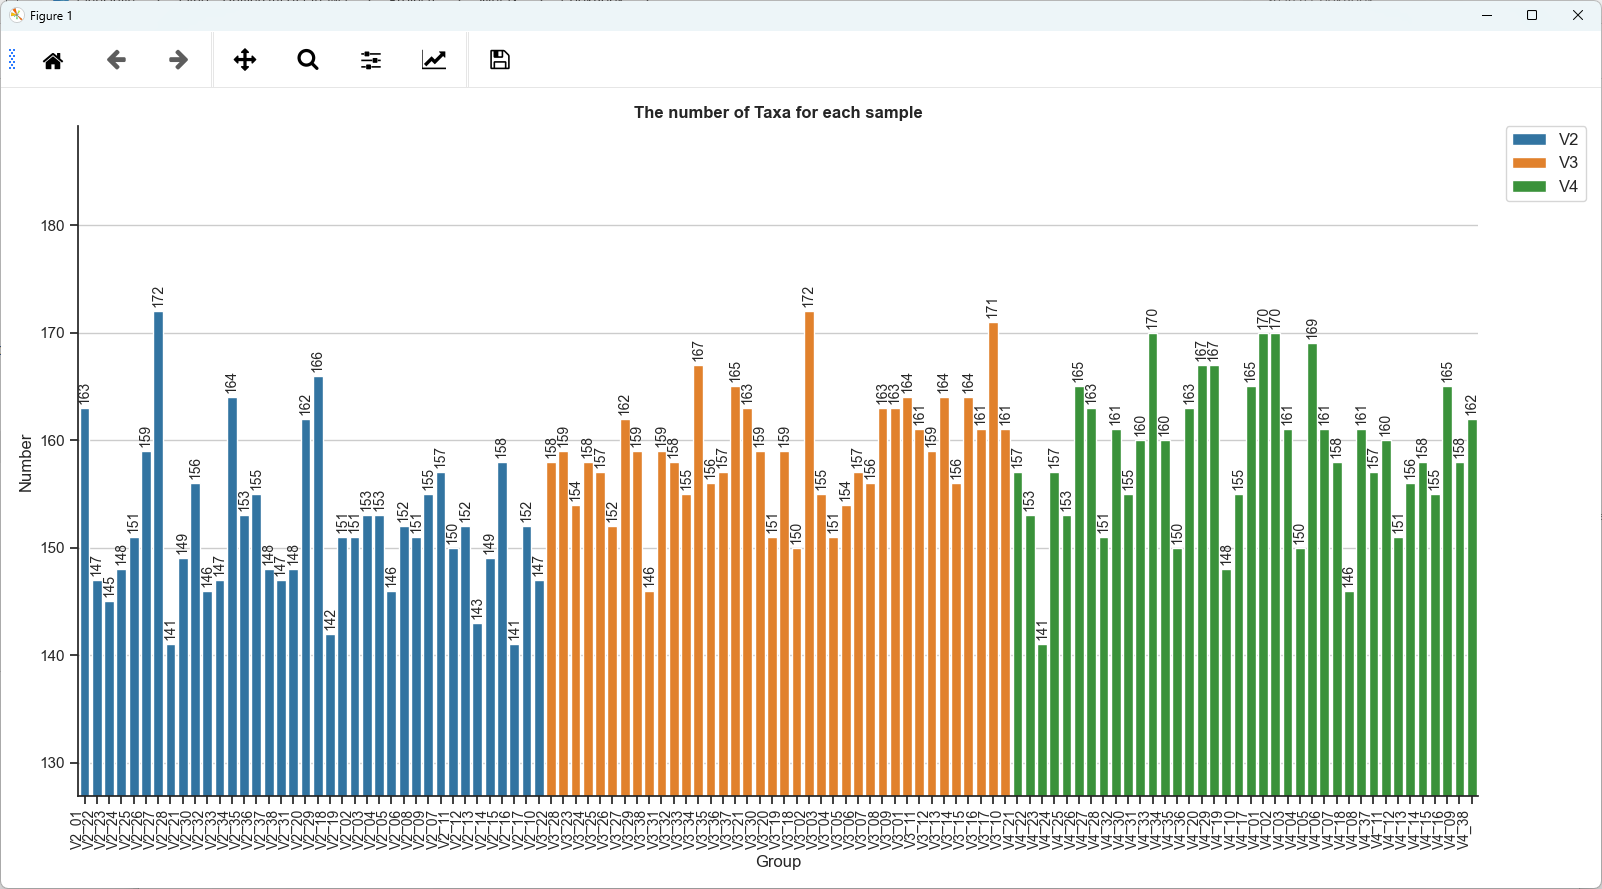Click the 140 y-axis tick label
This screenshot has width=1602, height=889.
coord(53,656)
